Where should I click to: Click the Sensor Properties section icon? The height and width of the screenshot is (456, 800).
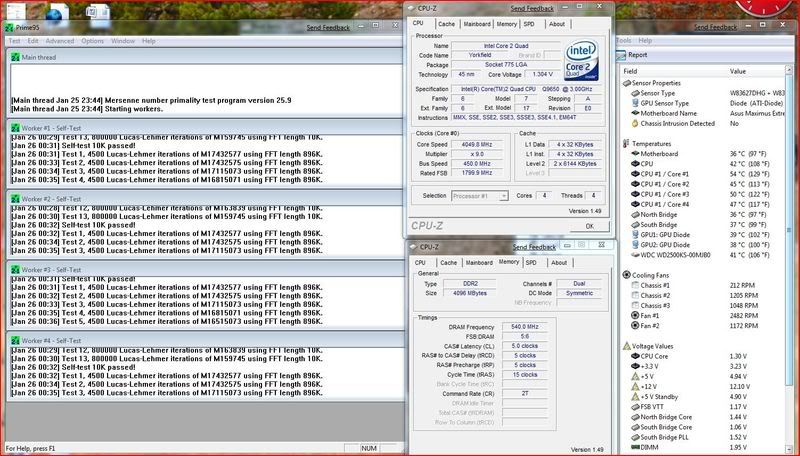(627, 83)
